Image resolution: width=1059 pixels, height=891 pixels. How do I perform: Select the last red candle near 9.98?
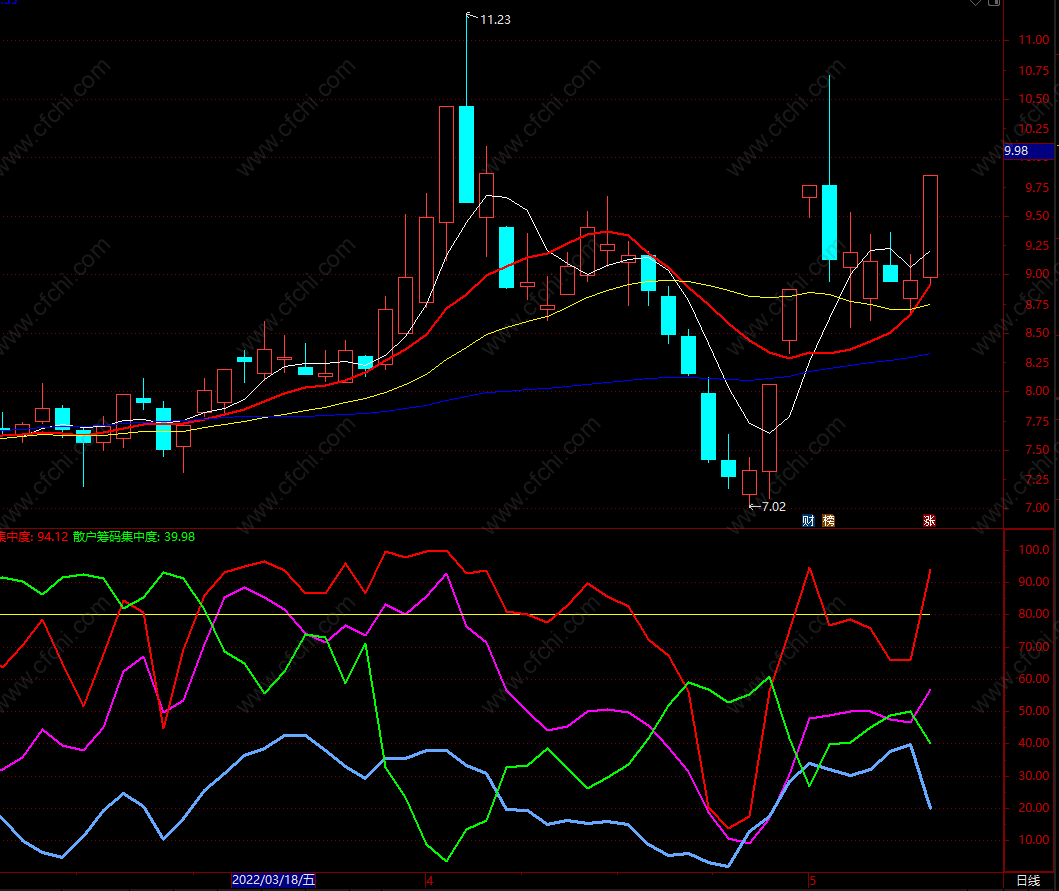point(930,226)
